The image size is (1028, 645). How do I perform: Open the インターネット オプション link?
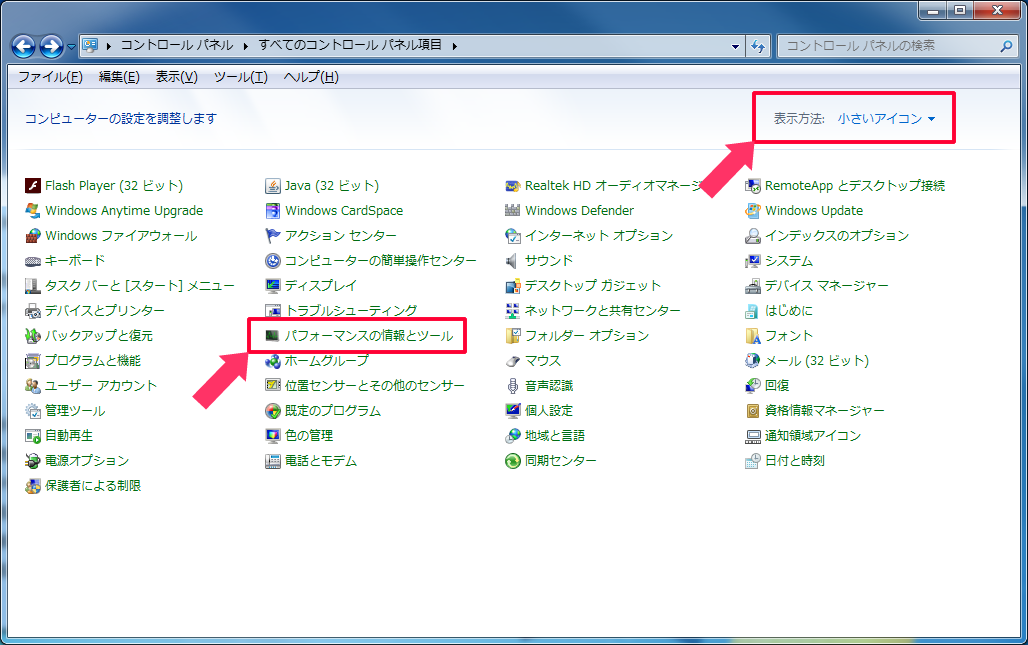click(599, 235)
